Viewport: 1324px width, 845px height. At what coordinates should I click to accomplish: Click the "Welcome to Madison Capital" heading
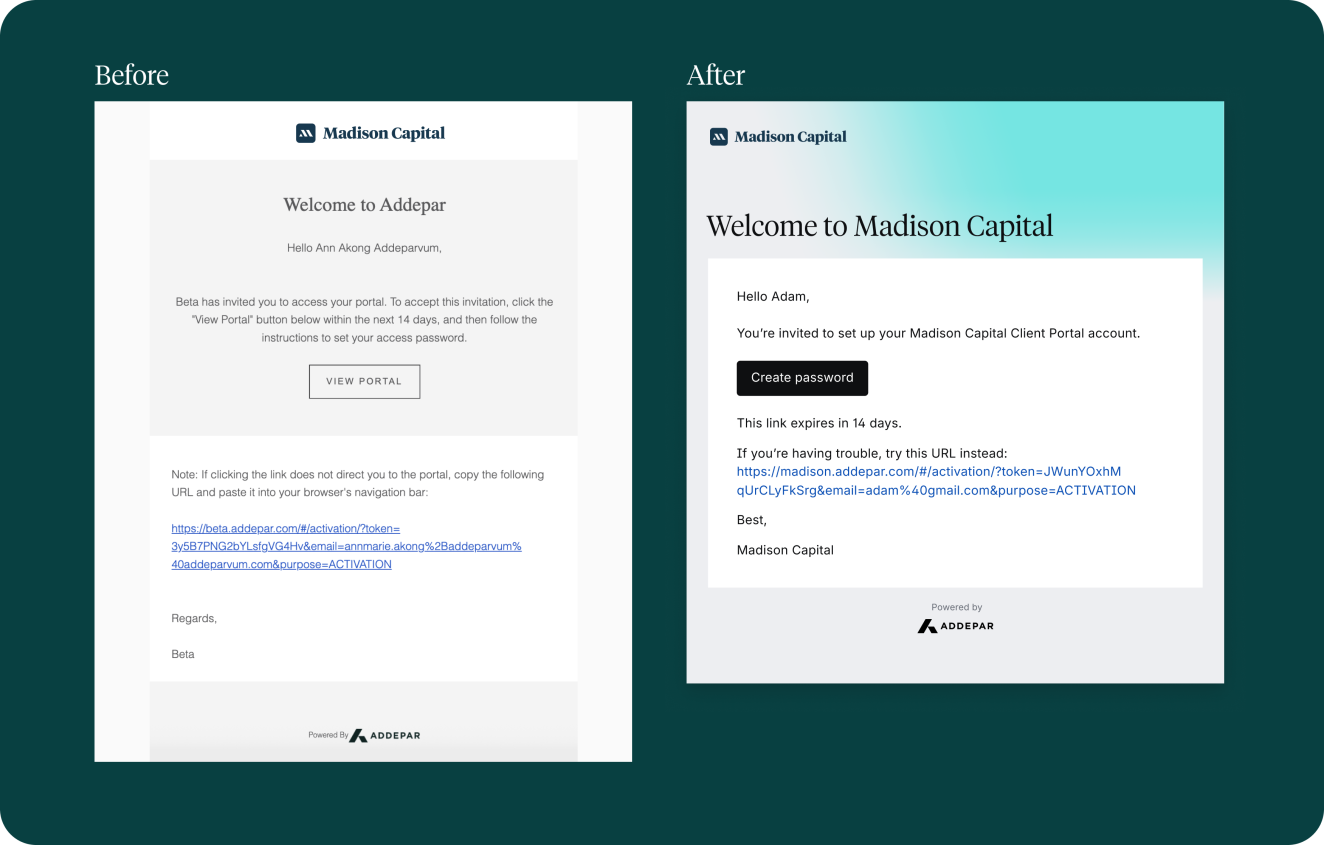[880, 226]
